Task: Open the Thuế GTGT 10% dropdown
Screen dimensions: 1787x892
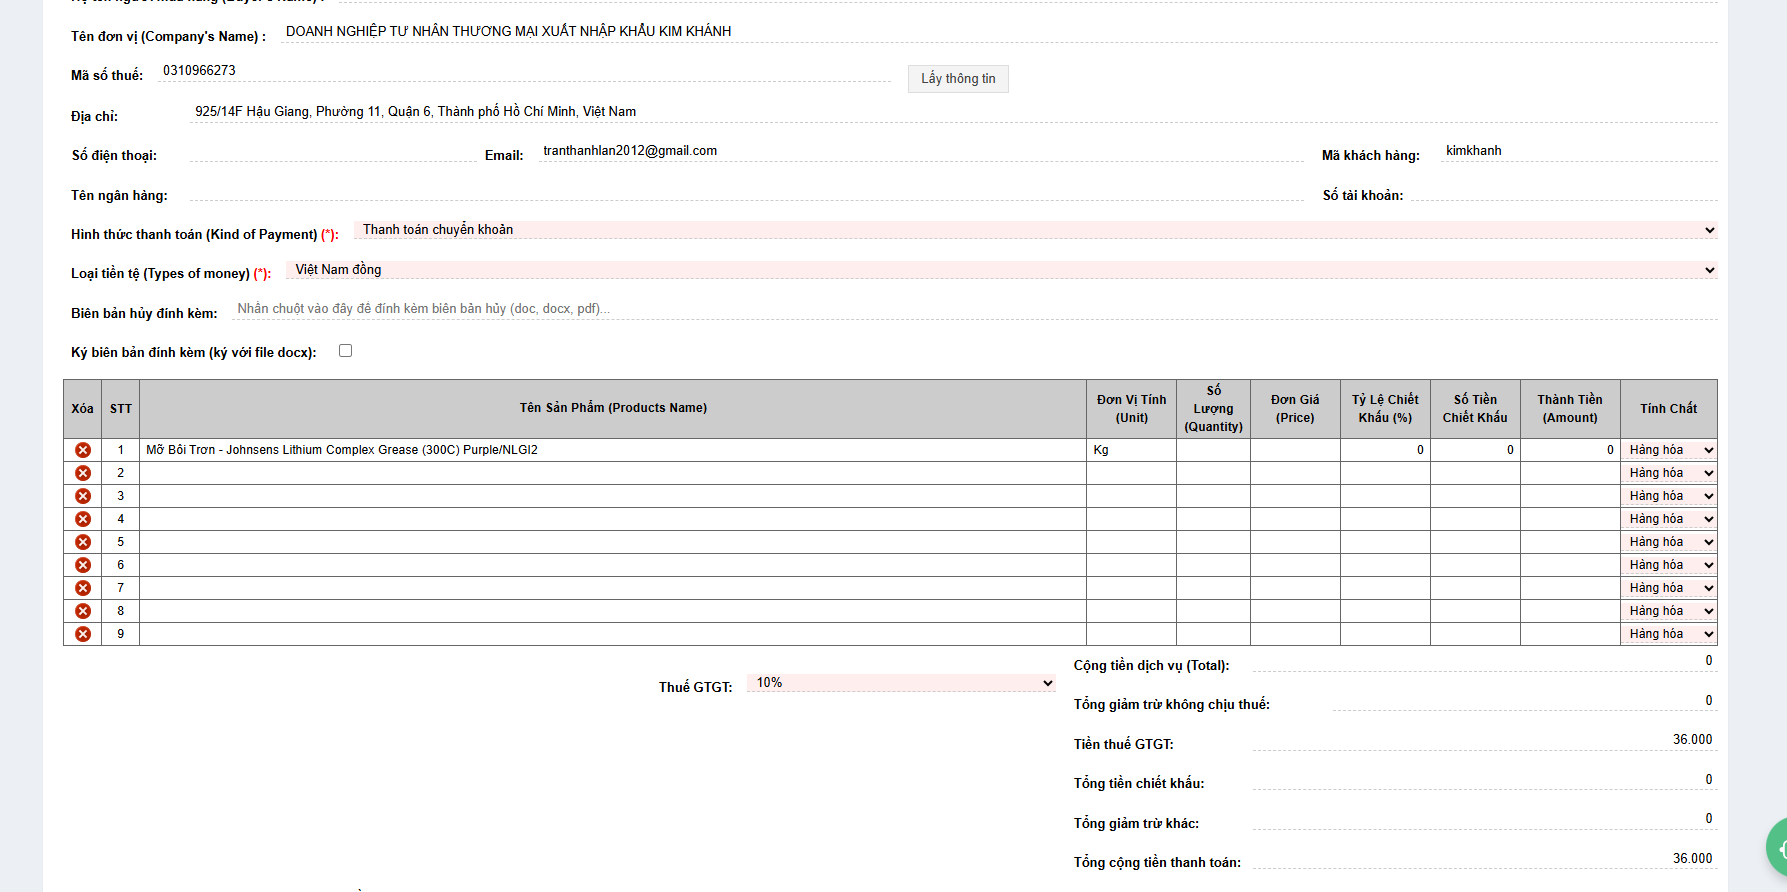Action: 901,683
